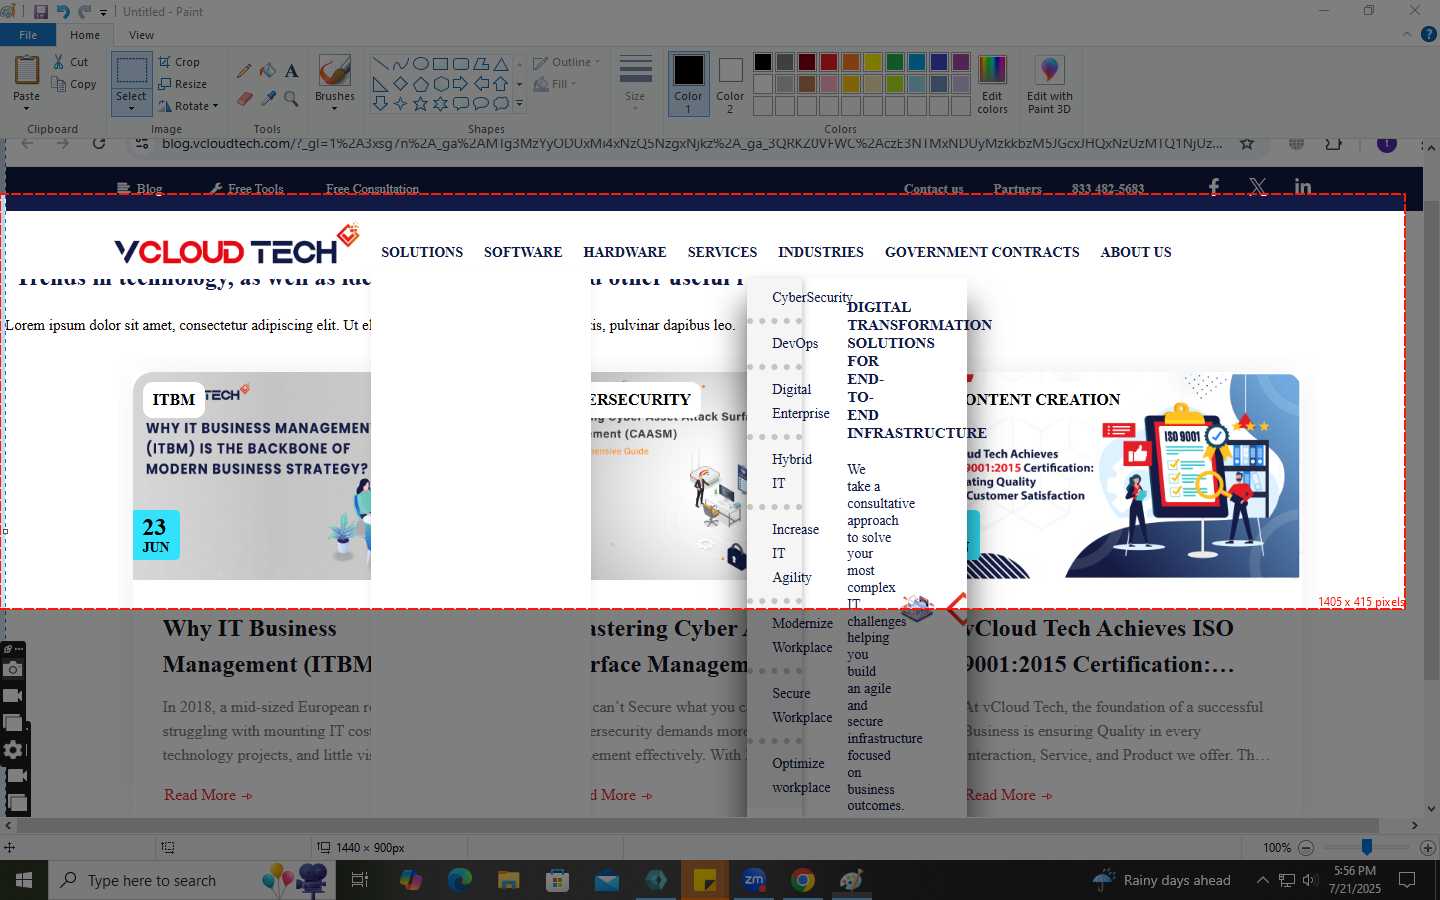This screenshot has width=1440, height=900.
Task: Open the Rotate dropdown menu
Action: click(x=188, y=106)
